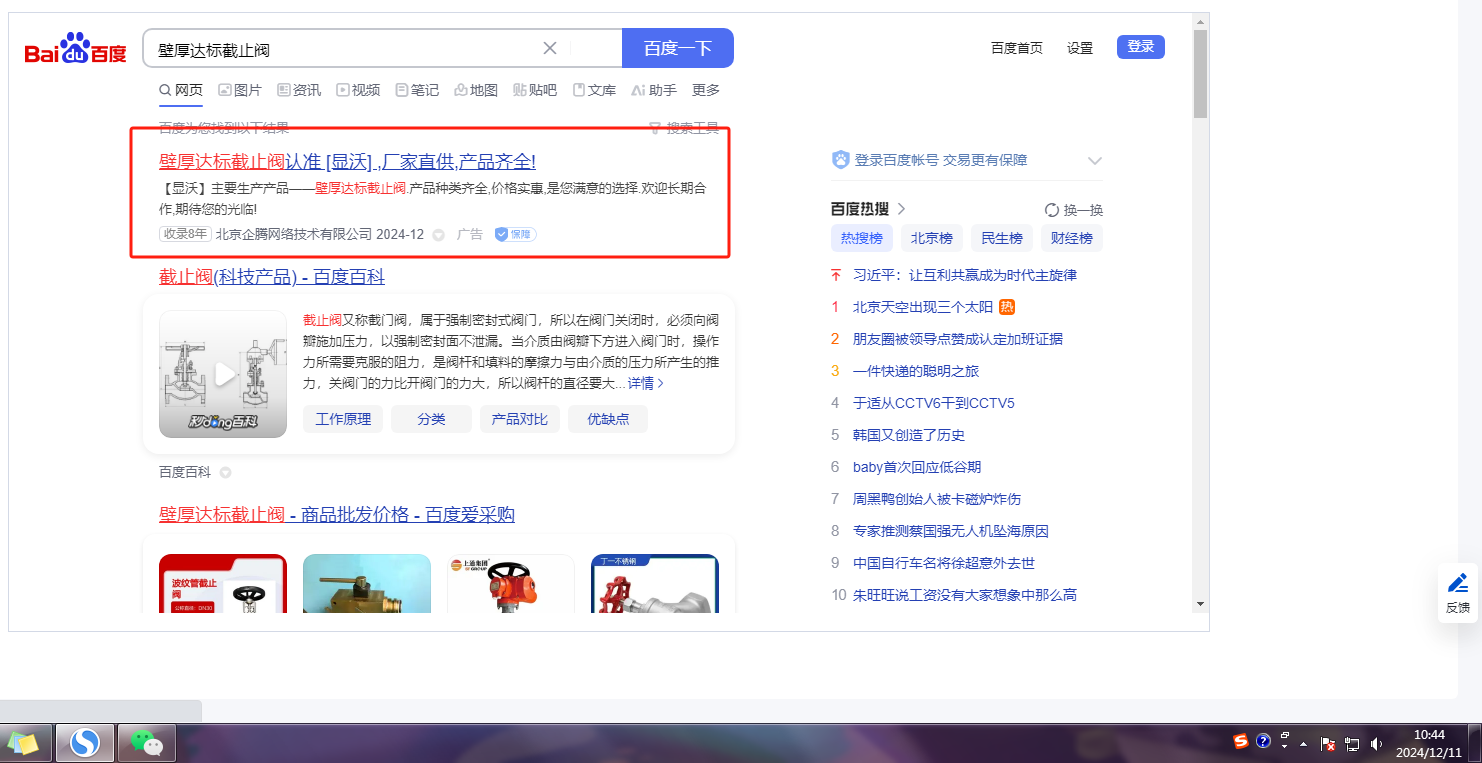Show hidden system tray icons
The width and height of the screenshot is (1482, 763).
click(1303, 744)
